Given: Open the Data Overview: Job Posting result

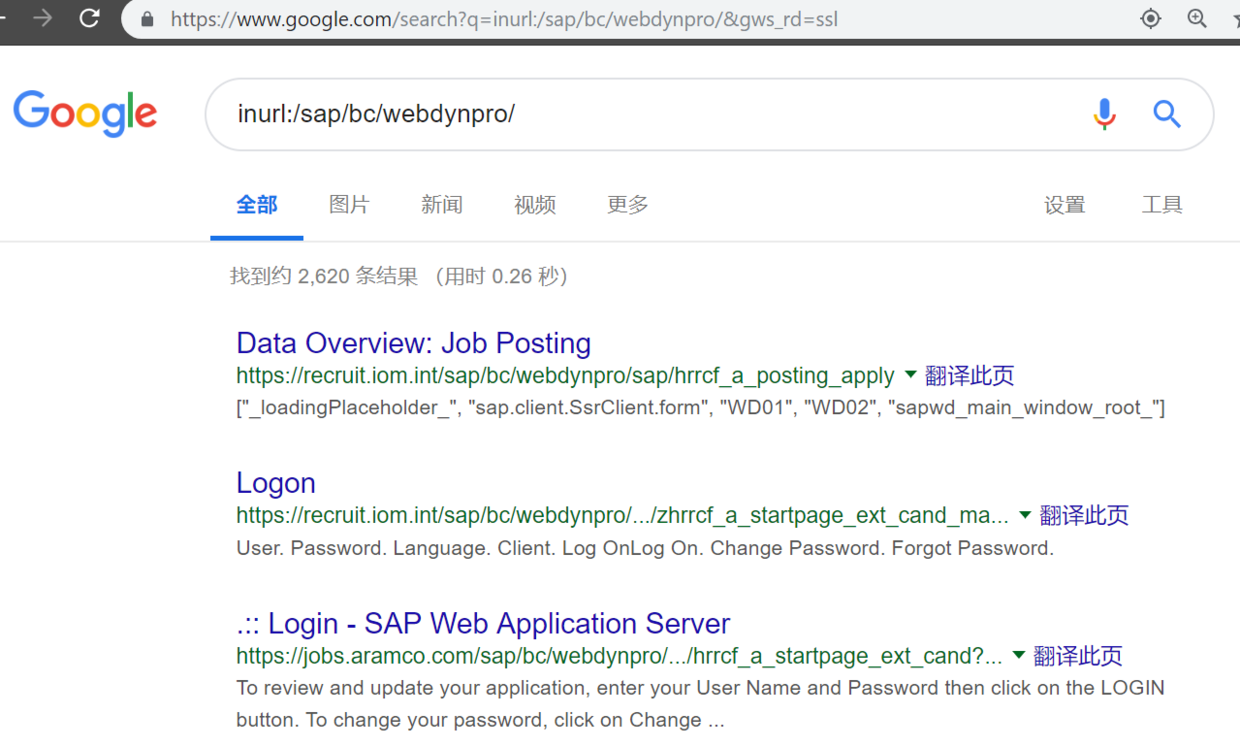Looking at the screenshot, I should point(414,343).
